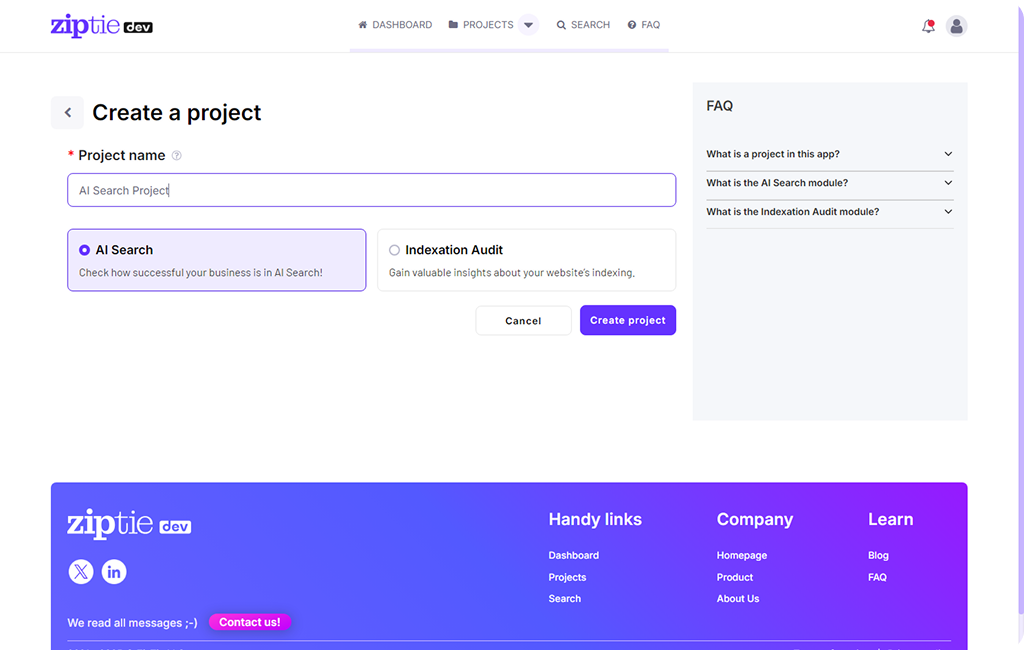
Task: Expand 'What is the Indexation Audit module?' question
Action: click(x=829, y=212)
